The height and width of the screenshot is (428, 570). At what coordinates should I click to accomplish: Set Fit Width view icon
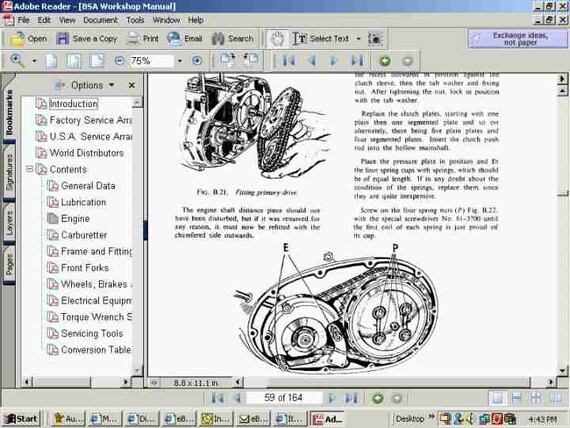[97, 61]
